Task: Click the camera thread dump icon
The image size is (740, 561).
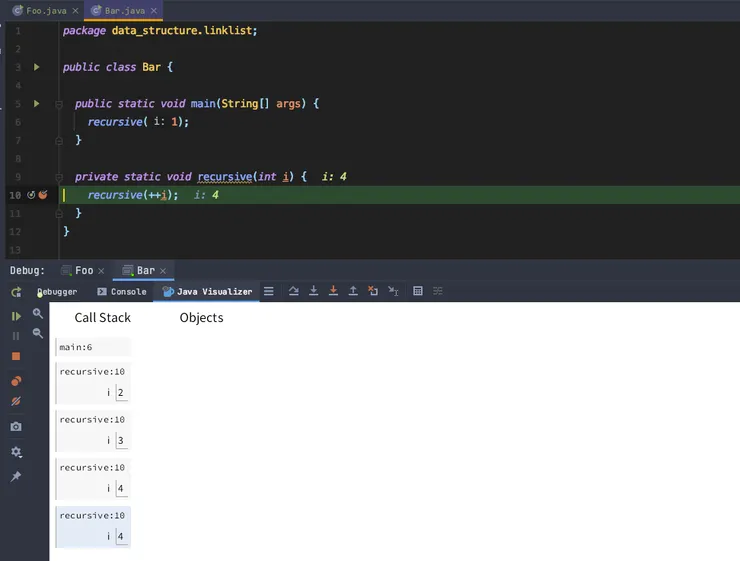Action: pos(16,427)
